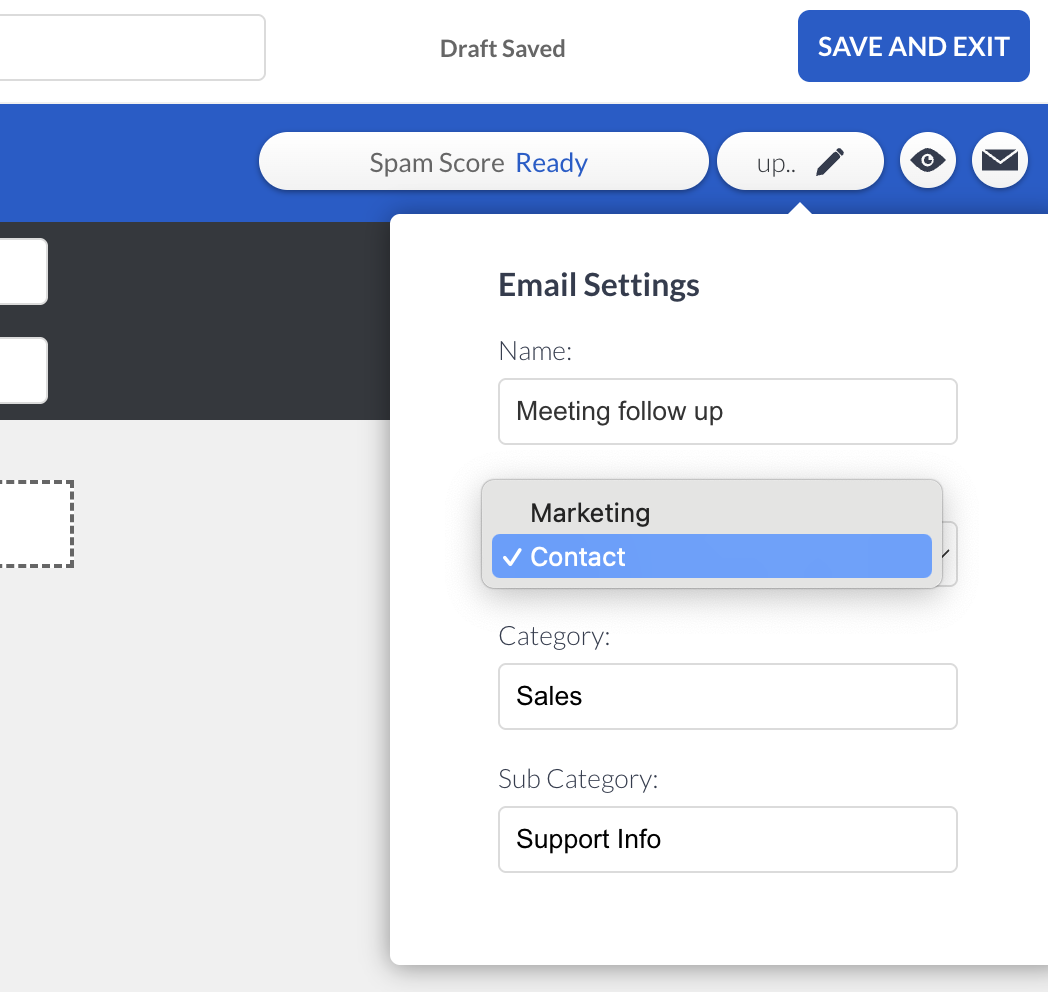Viewport: 1048px width, 992px height.
Task: Open the Spam Score indicator
Action: 483,162
